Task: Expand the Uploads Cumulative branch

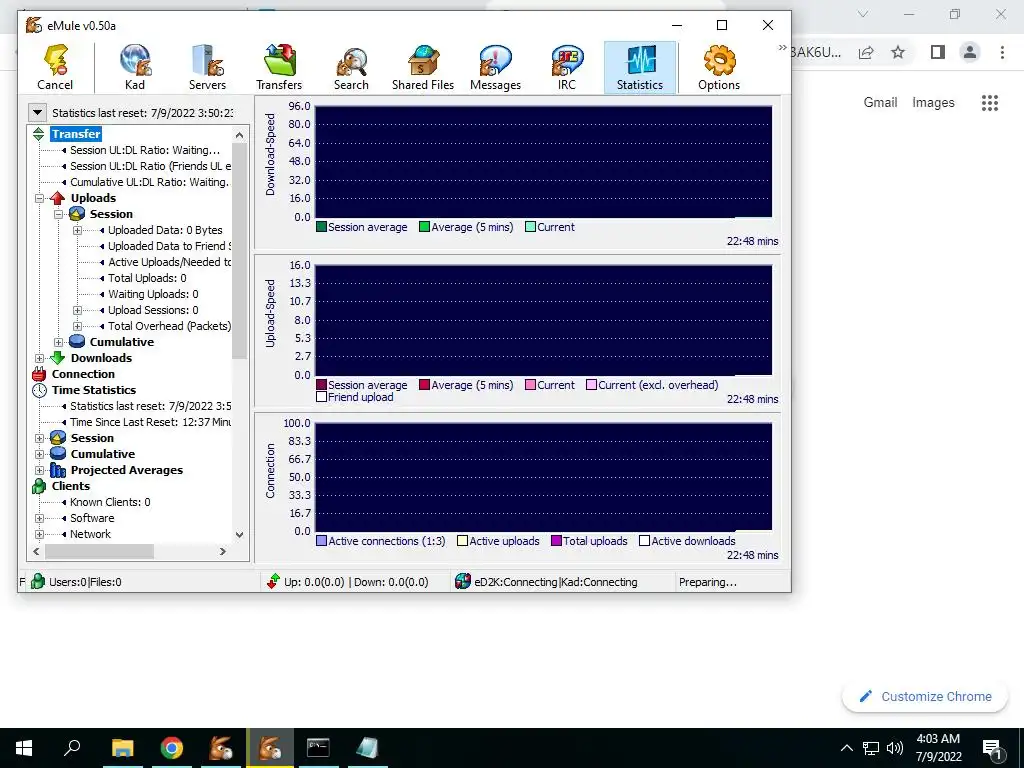Action: point(58,342)
